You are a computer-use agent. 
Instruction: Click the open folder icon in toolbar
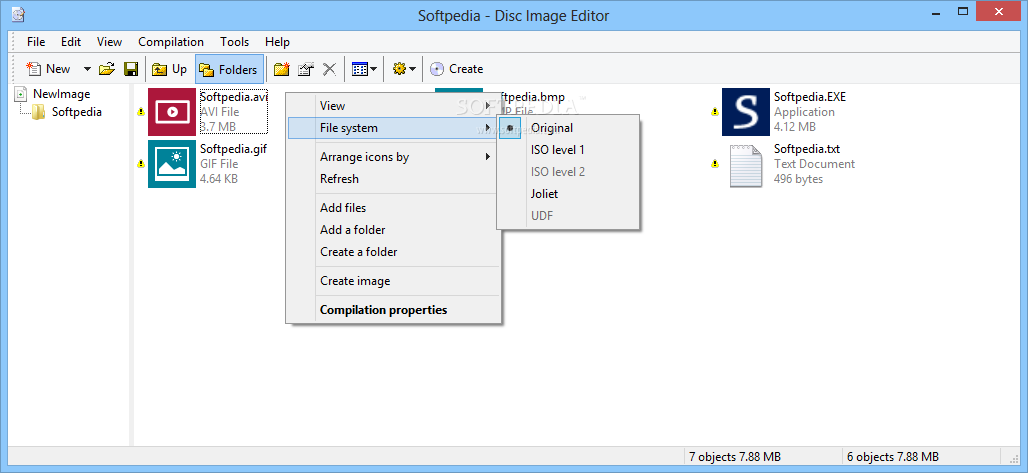[x=106, y=69]
